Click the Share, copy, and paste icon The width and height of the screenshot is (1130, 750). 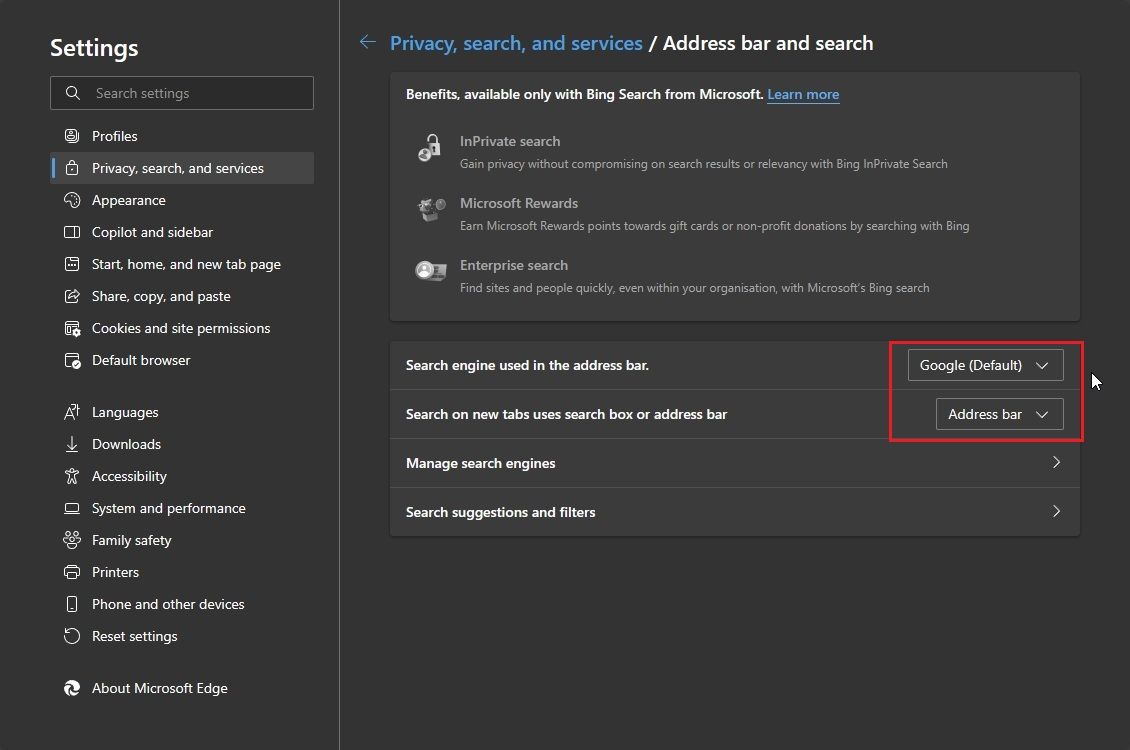pos(72,296)
